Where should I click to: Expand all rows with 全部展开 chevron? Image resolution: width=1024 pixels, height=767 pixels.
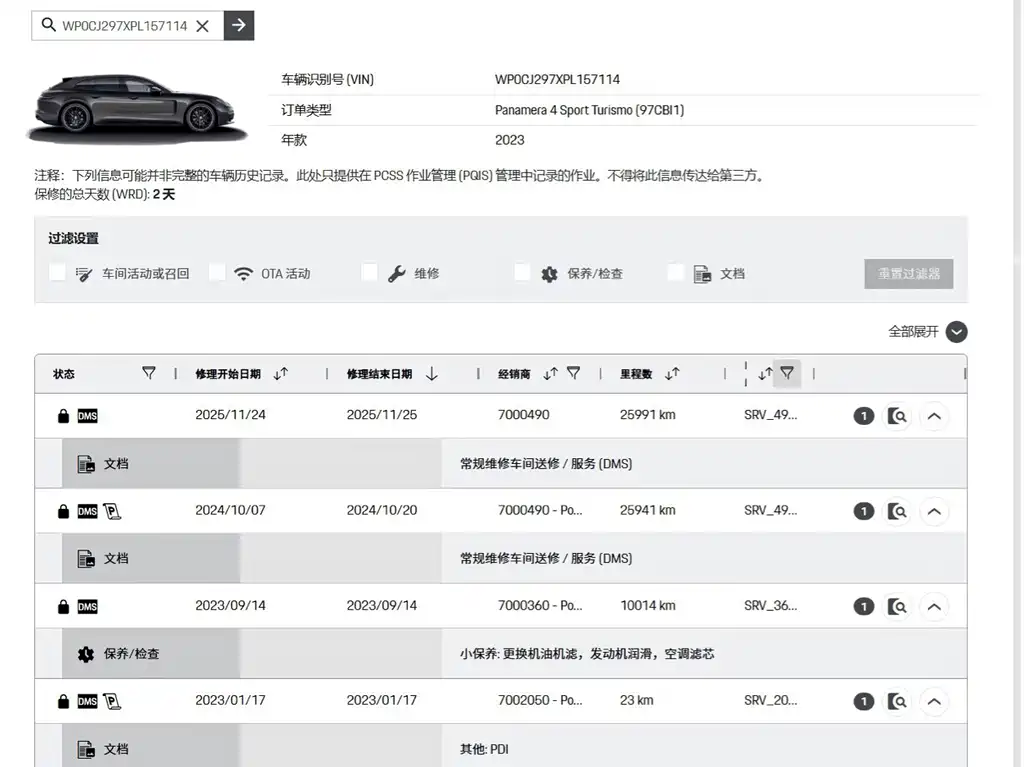(x=956, y=332)
